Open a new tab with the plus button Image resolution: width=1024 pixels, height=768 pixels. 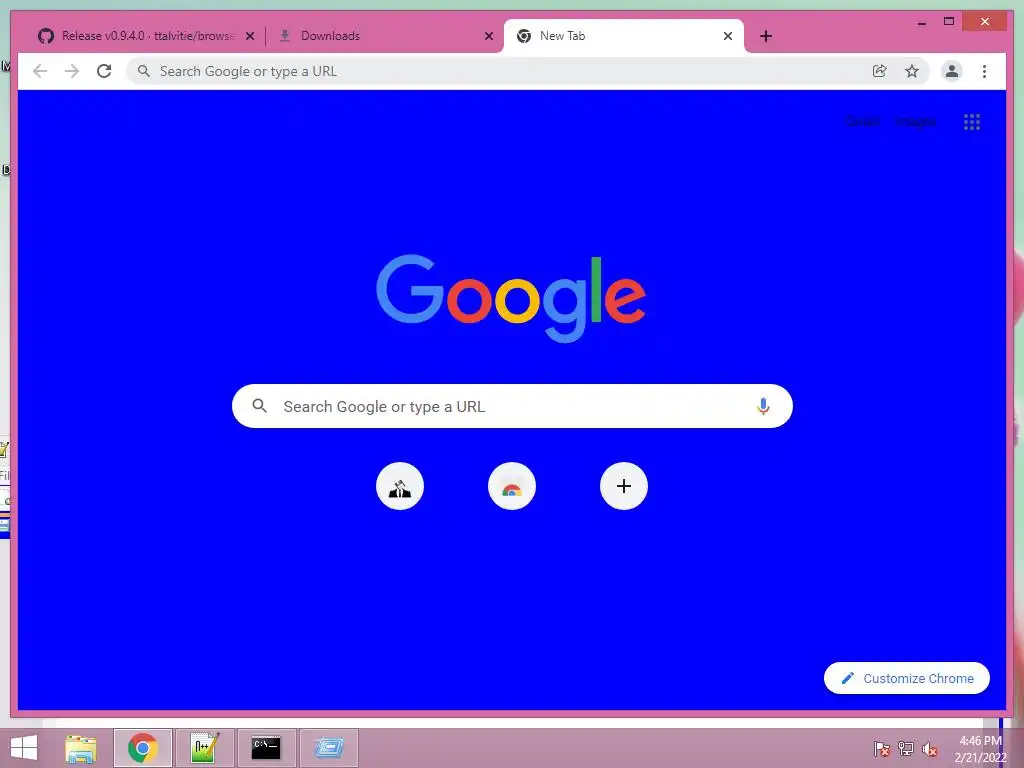[x=766, y=36]
